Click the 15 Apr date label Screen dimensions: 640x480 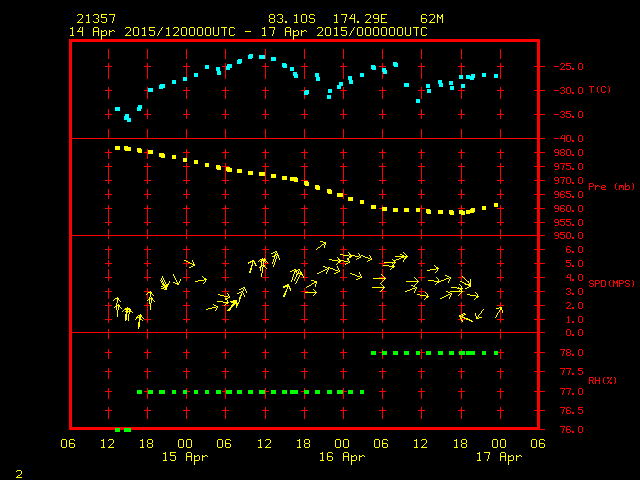[185, 457]
